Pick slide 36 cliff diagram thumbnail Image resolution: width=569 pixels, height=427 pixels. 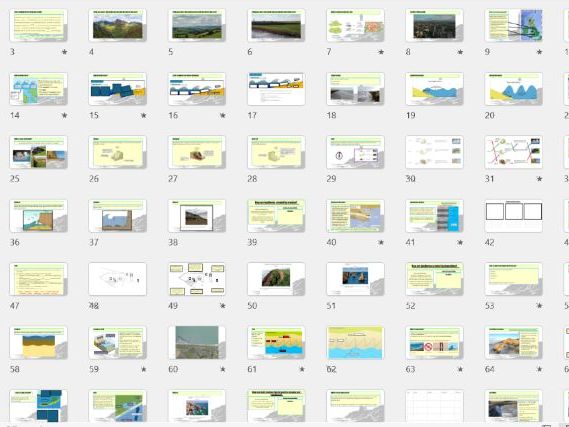[x=38, y=216]
